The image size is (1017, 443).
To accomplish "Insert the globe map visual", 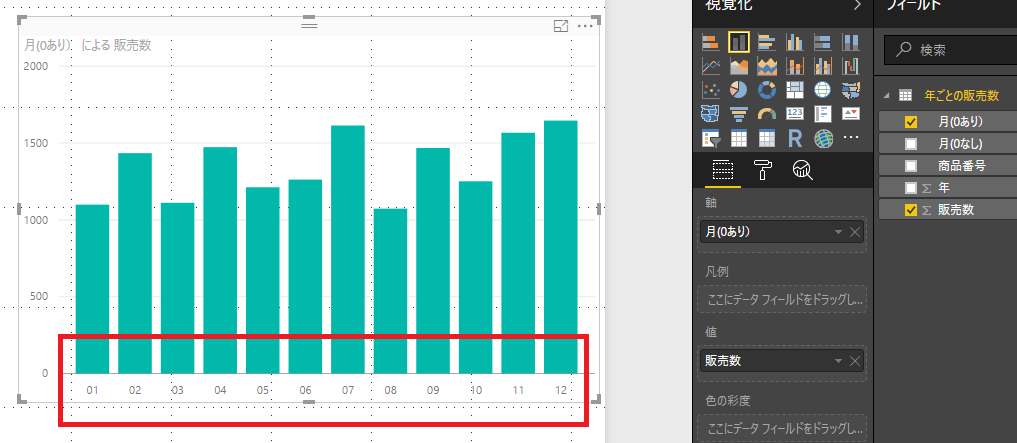I will click(x=822, y=90).
